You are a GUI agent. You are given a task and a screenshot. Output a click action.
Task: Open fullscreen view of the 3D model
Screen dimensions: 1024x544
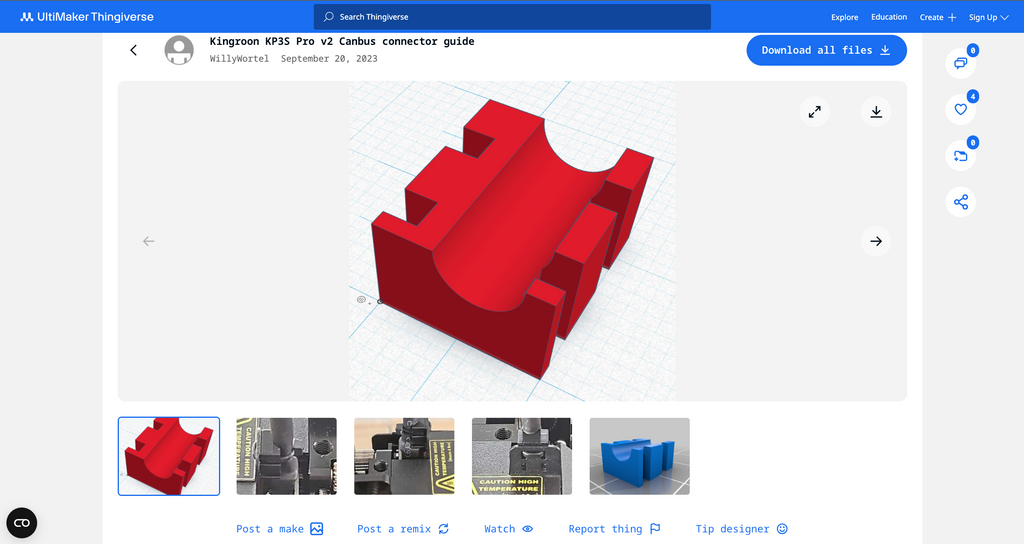[x=815, y=112]
